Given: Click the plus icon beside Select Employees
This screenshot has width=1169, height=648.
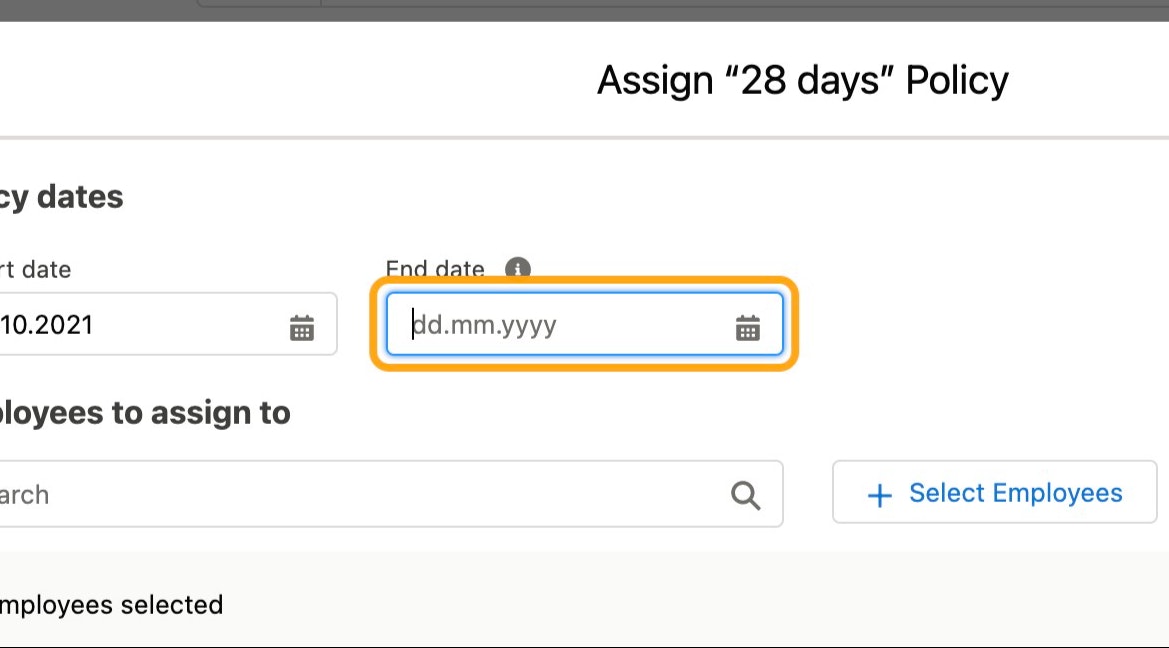Looking at the screenshot, I should 880,495.
